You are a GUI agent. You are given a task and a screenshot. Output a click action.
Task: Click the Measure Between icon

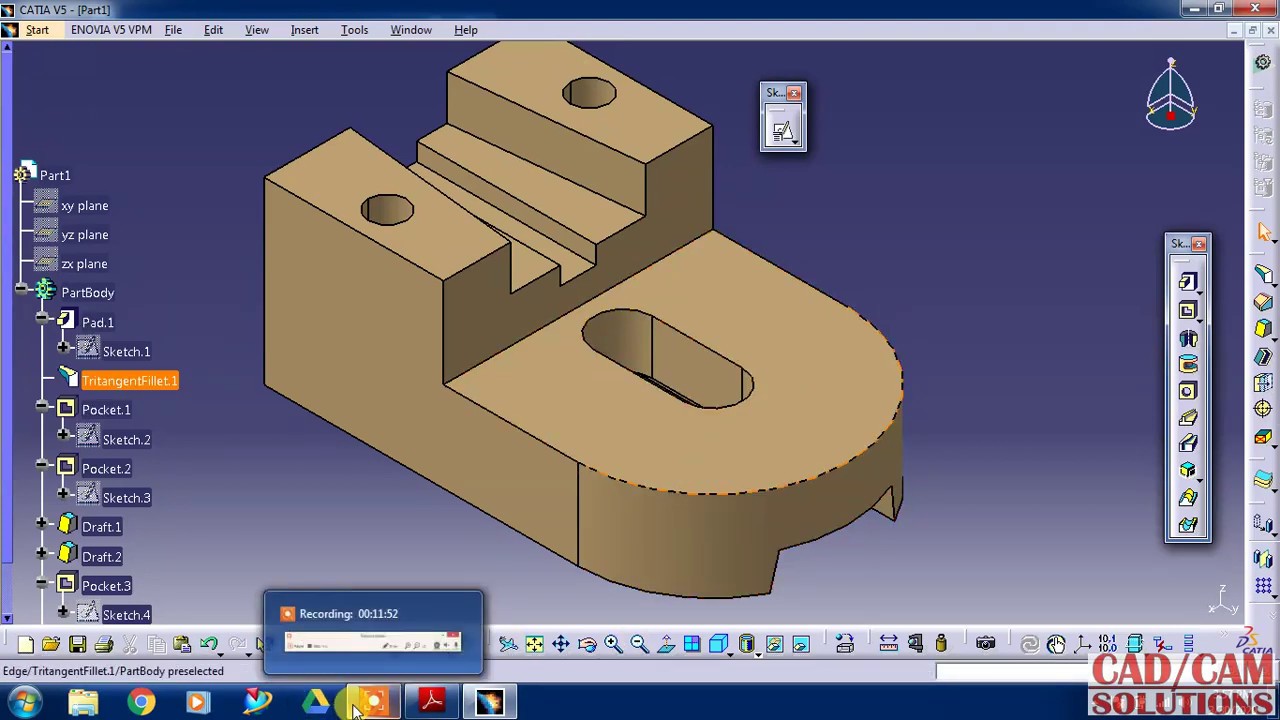(888, 645)
